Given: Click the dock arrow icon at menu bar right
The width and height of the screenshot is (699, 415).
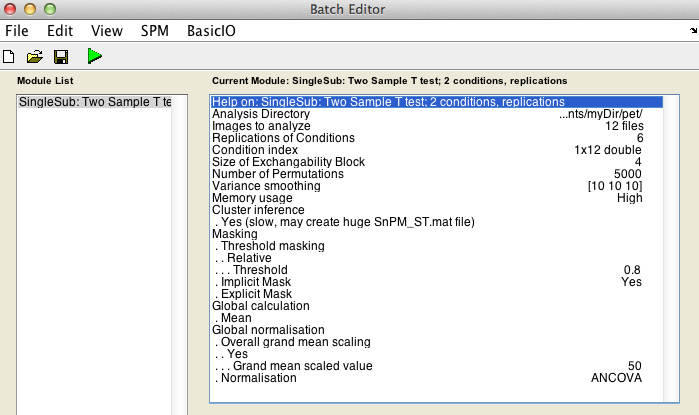Looking at the screenshot, I should [x=693, y=30].
